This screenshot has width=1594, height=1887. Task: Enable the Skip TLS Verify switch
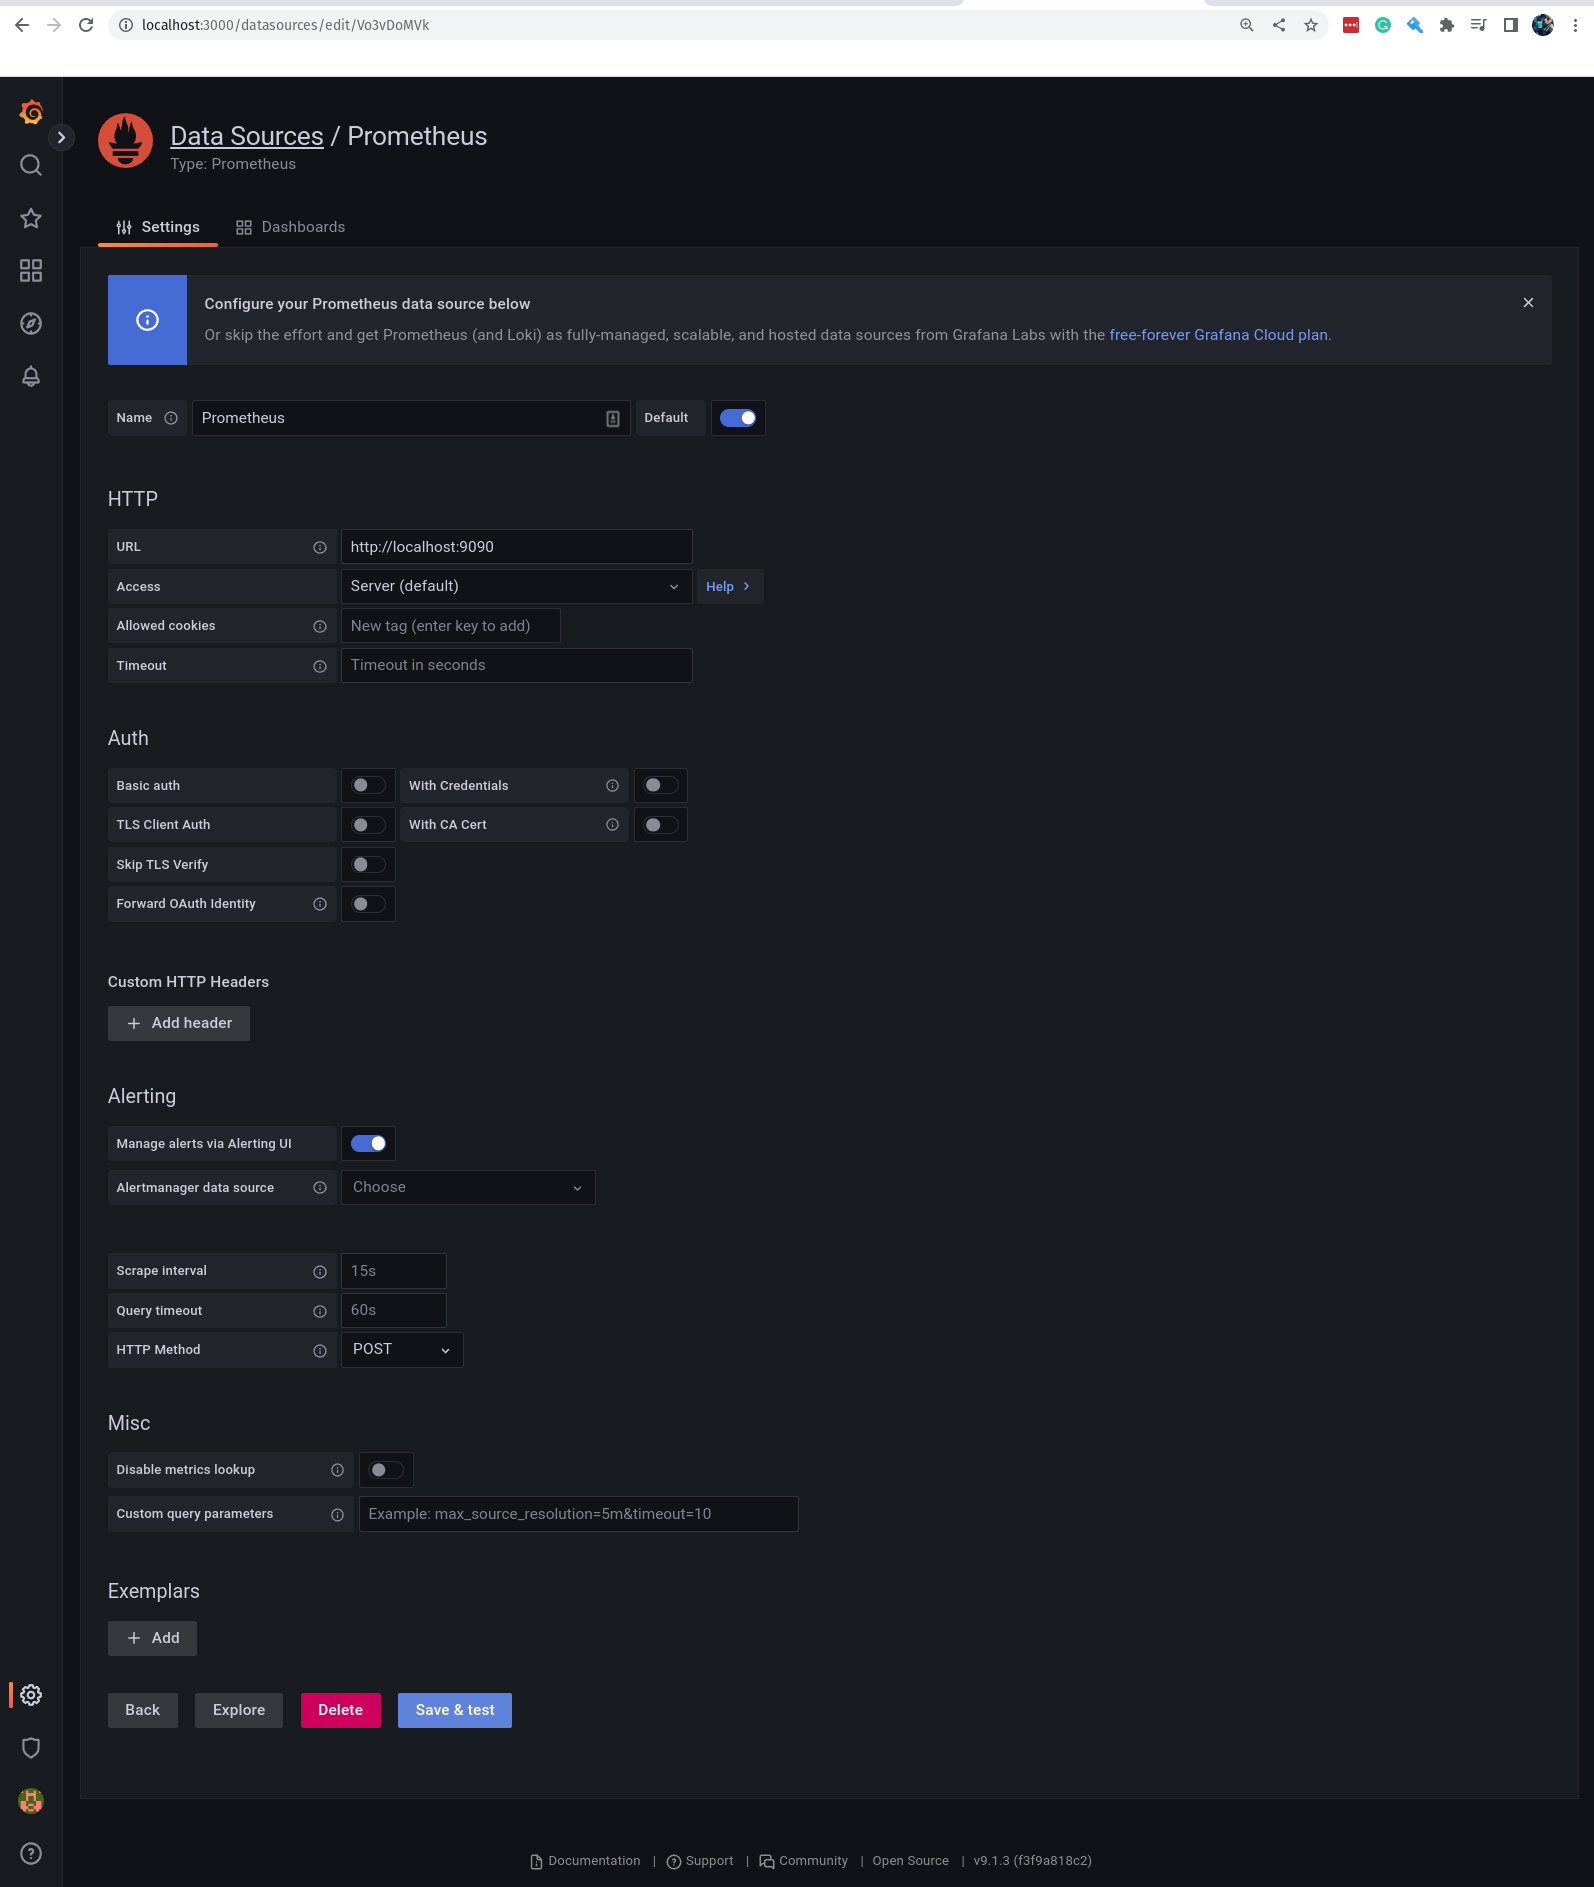pos(368,865)
